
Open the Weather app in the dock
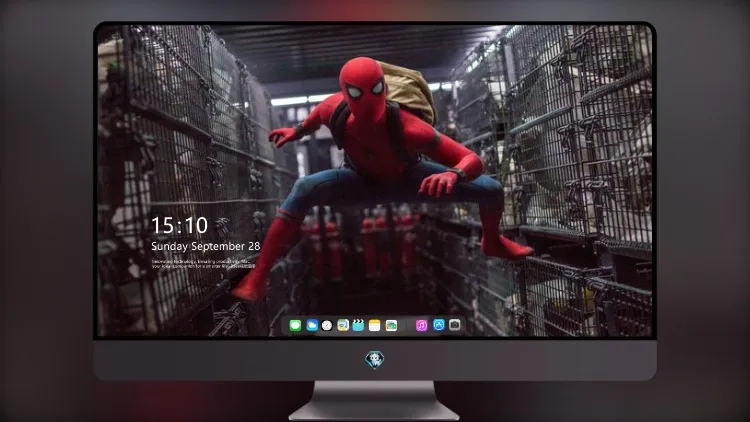312,326
